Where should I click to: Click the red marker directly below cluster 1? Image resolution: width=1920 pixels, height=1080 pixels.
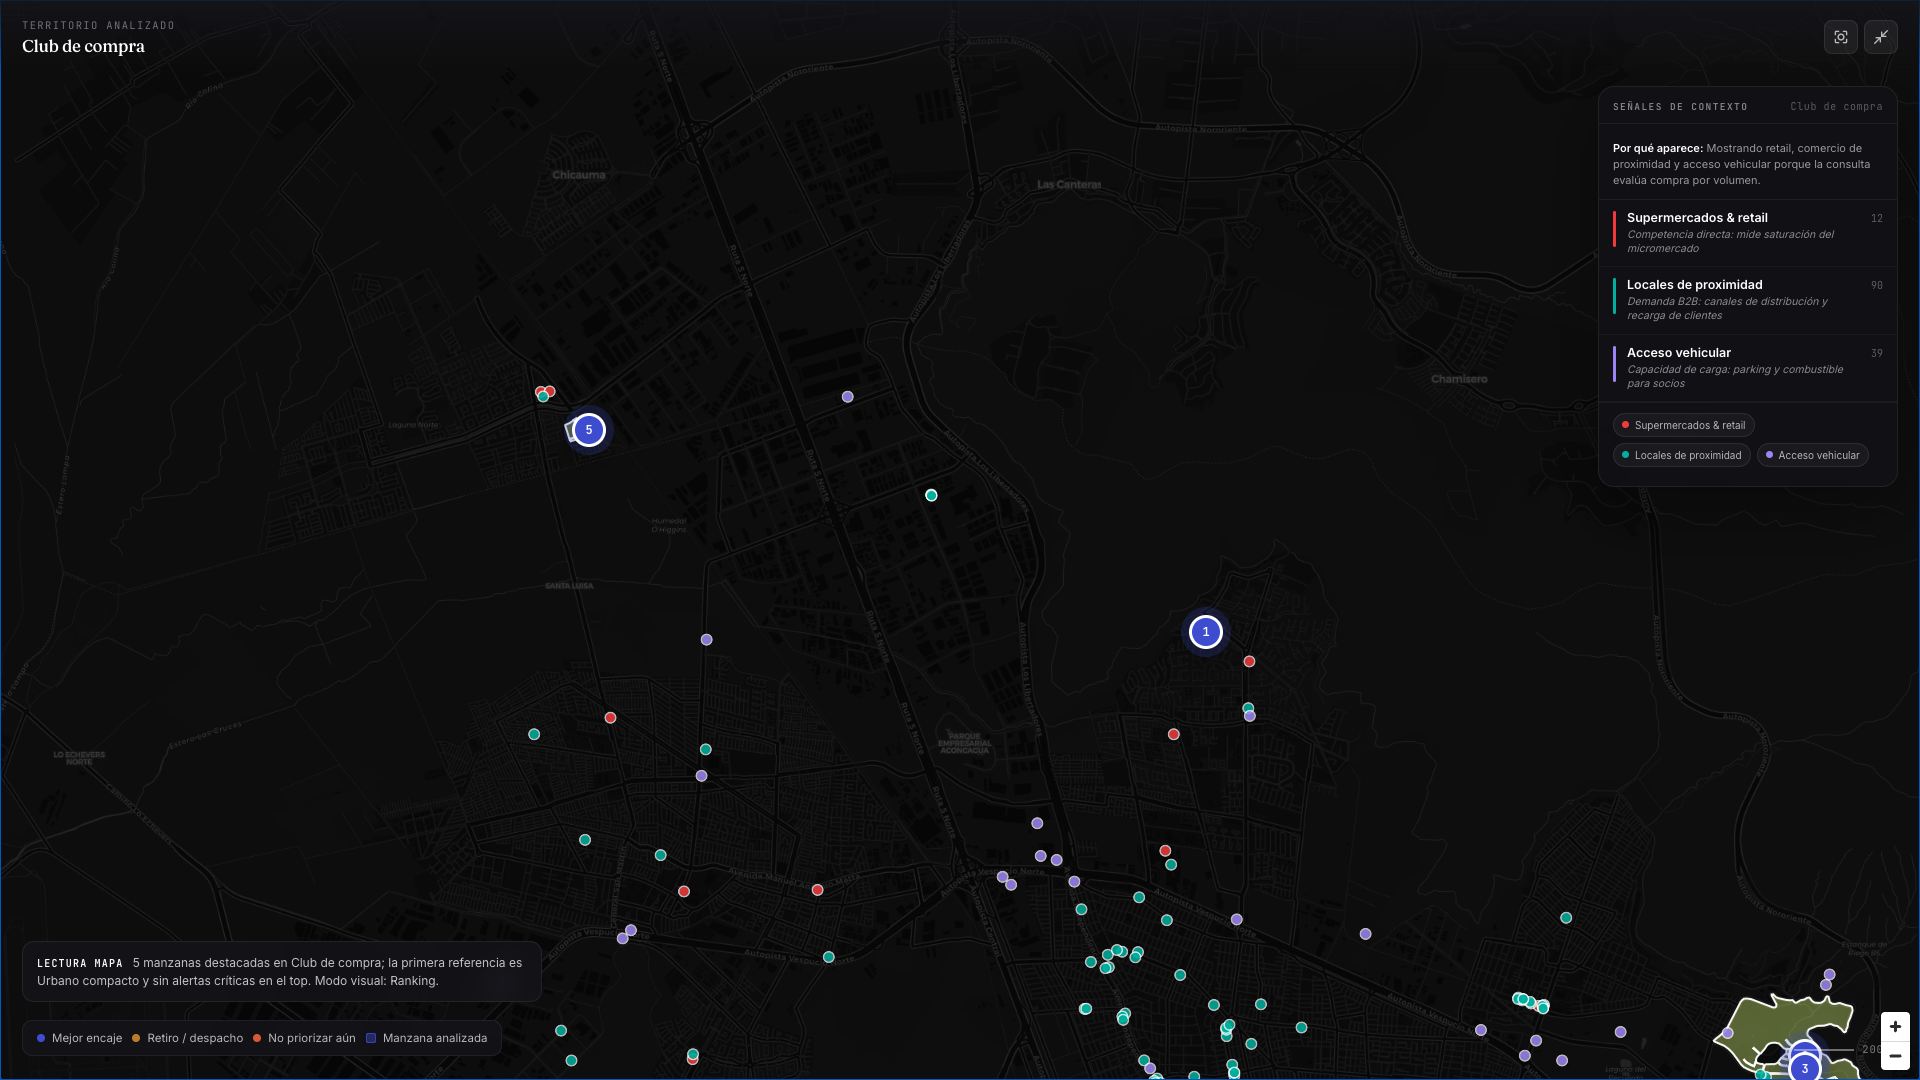coord(1249,661)
